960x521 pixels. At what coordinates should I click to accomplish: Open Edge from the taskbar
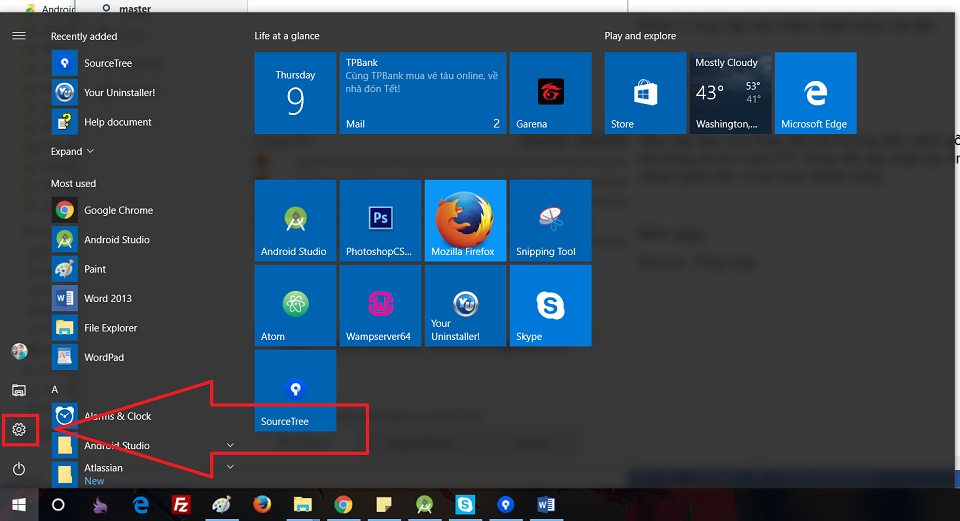click(141, 504)
